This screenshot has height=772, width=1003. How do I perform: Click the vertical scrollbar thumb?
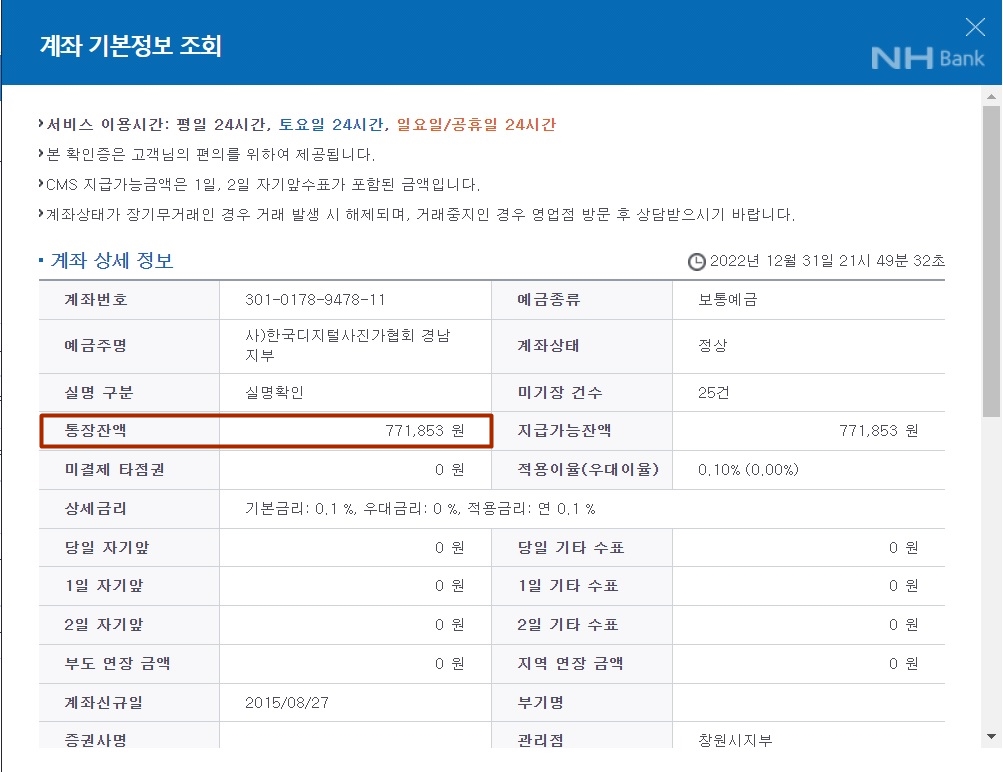(991, 260)
